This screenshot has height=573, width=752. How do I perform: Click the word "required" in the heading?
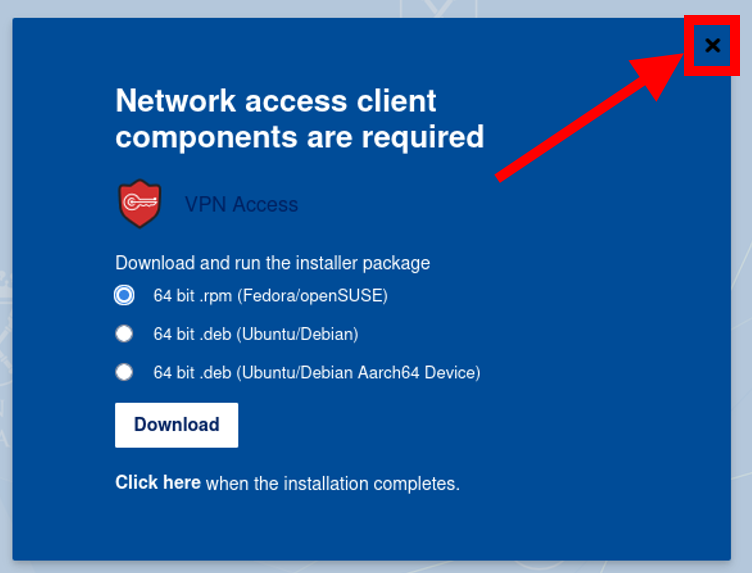click(423, 139)
